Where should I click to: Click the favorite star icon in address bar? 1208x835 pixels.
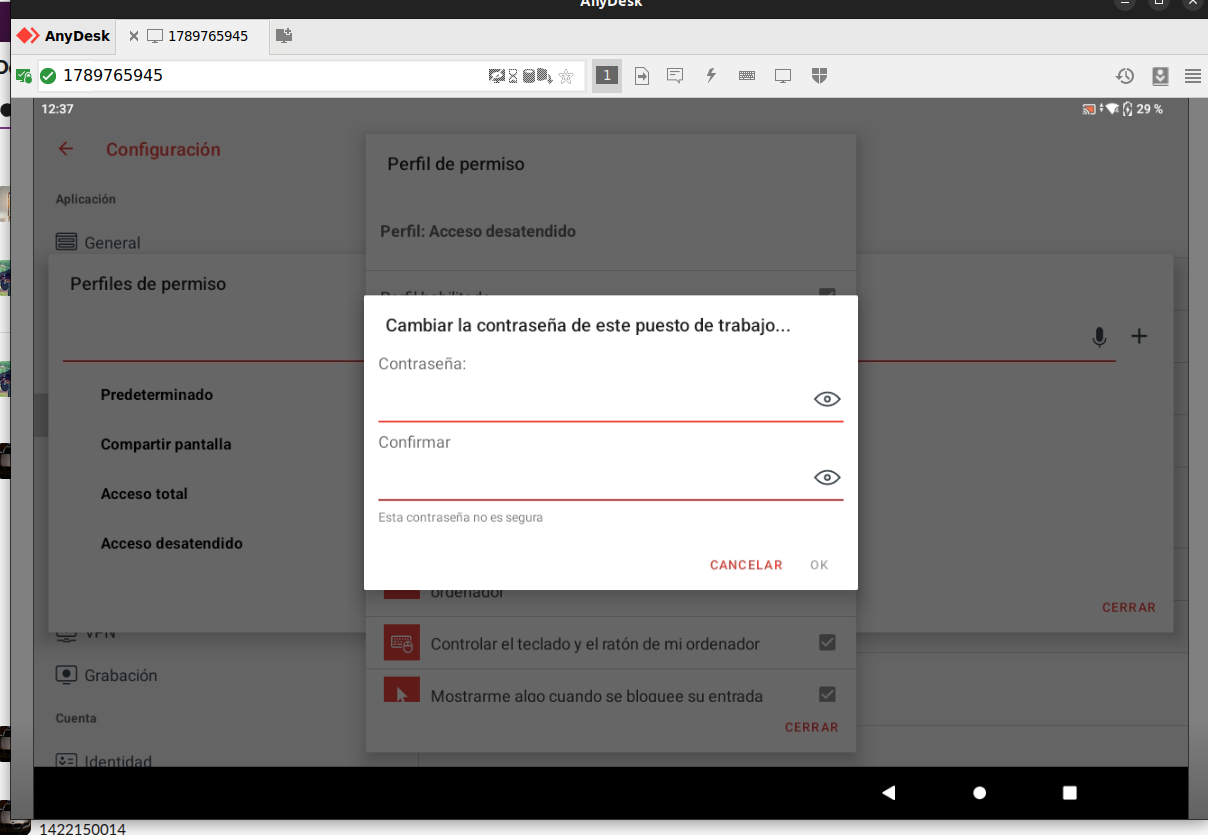coord(566,76)
